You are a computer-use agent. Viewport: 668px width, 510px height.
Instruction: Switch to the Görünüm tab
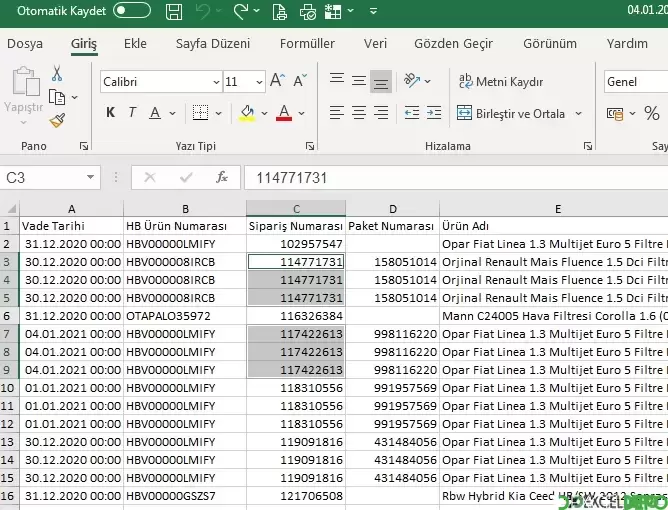(x=550, y=43)
